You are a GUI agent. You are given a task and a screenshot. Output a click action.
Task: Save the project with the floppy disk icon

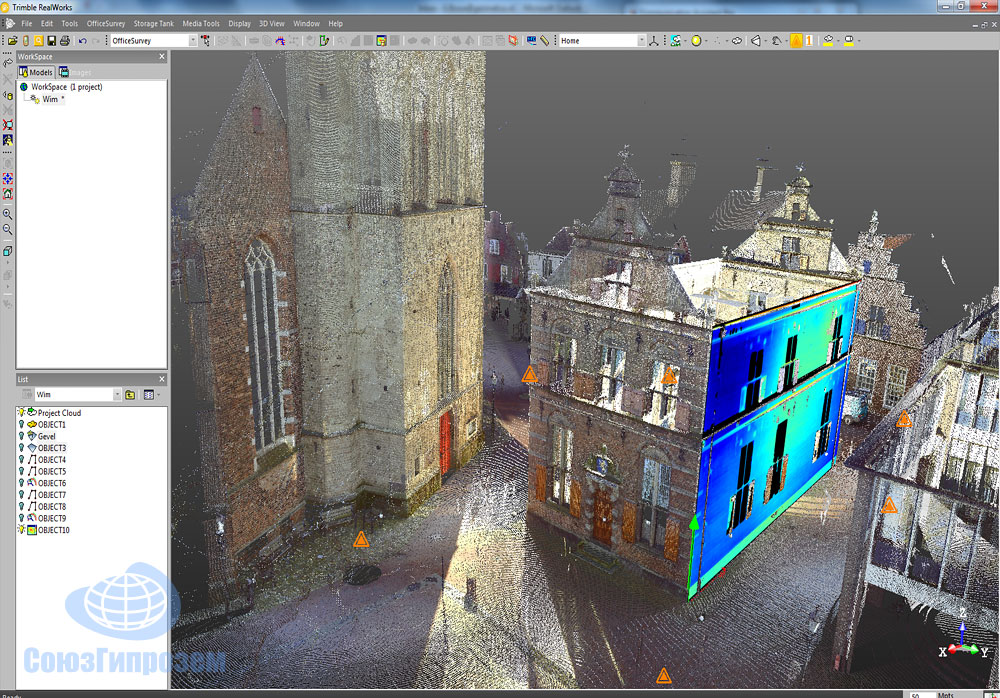tap(52, 41)
